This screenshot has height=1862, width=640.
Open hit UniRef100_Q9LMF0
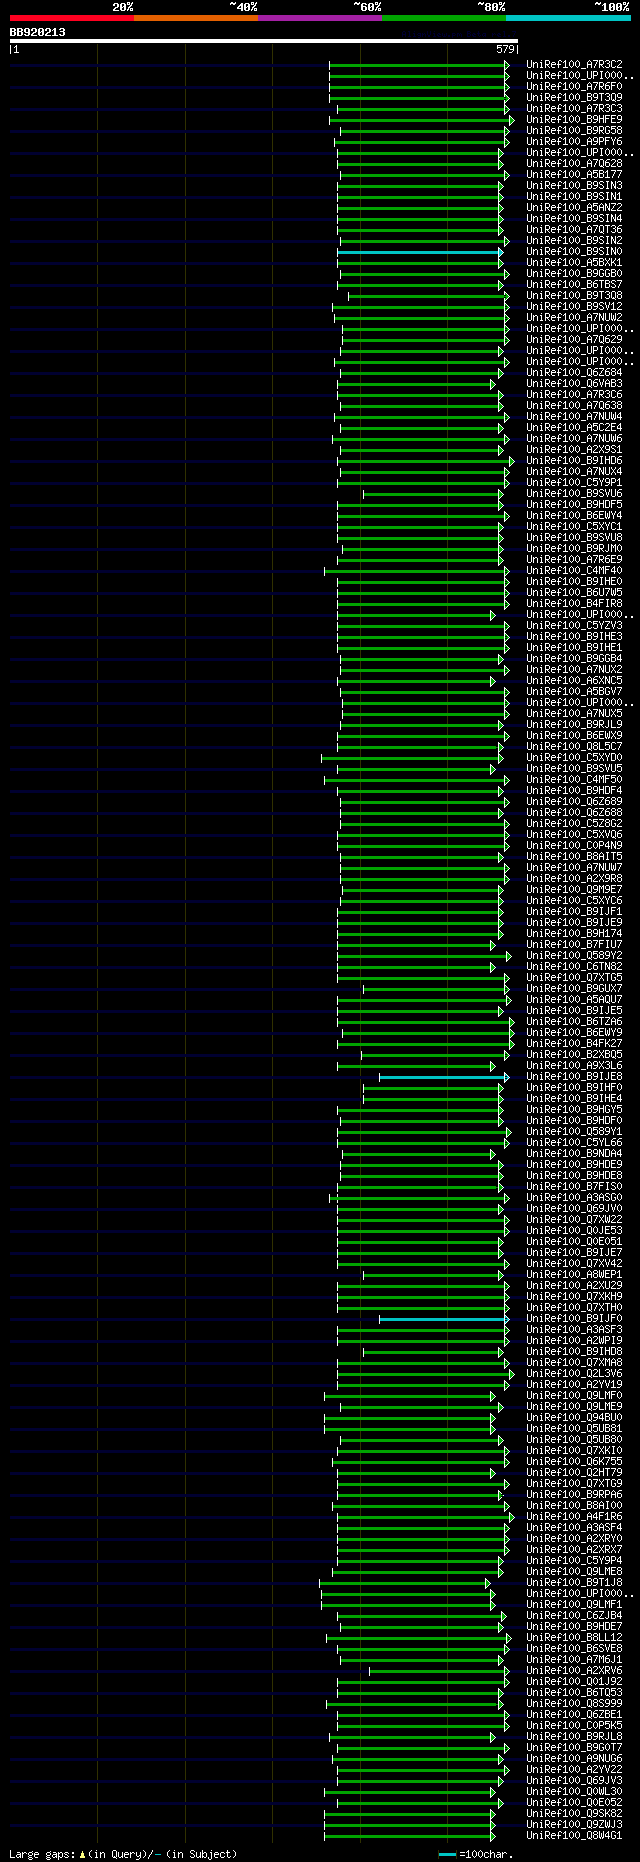[x=574, y=1396]
